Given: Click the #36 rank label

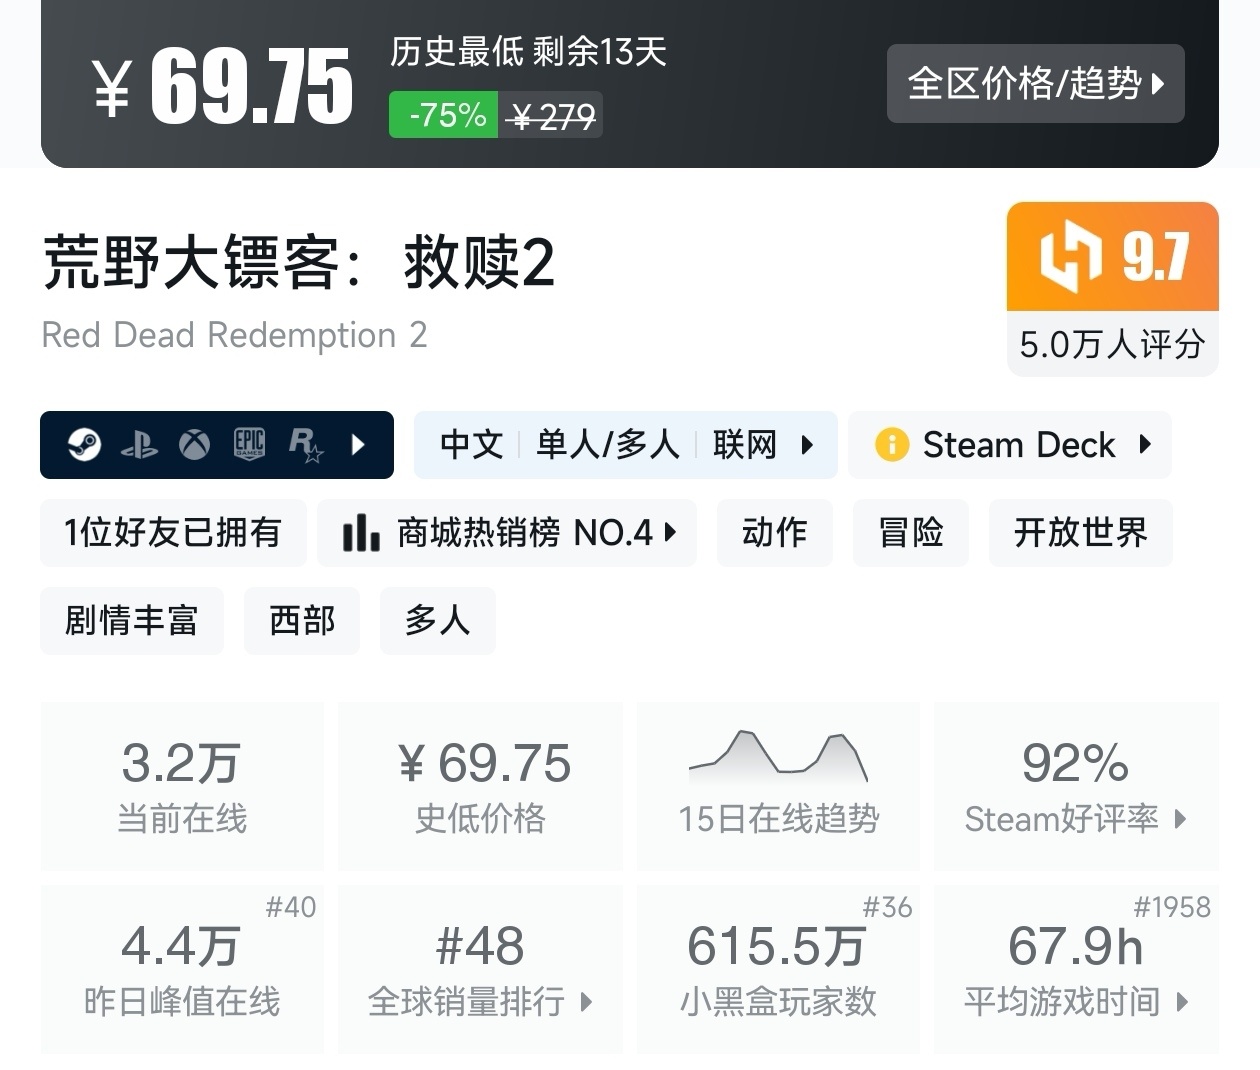Looking at the screenshot, I should click(888, 907).
